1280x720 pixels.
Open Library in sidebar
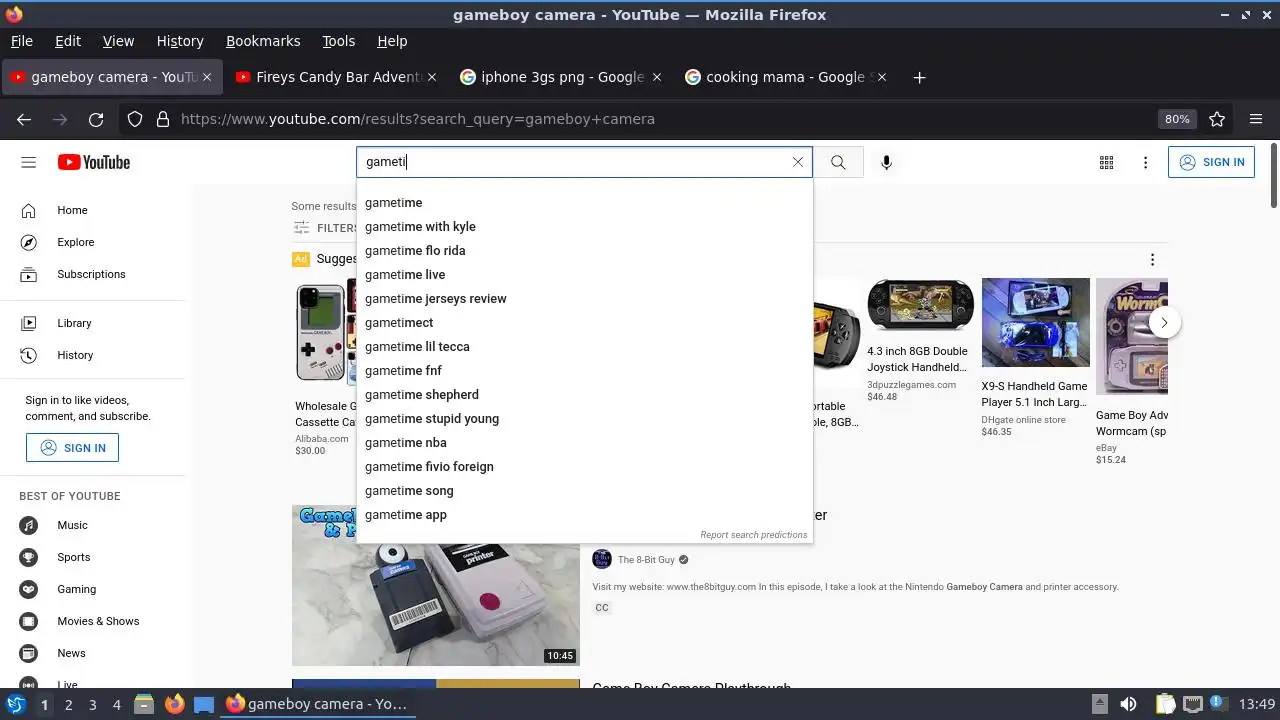[74, 323]
